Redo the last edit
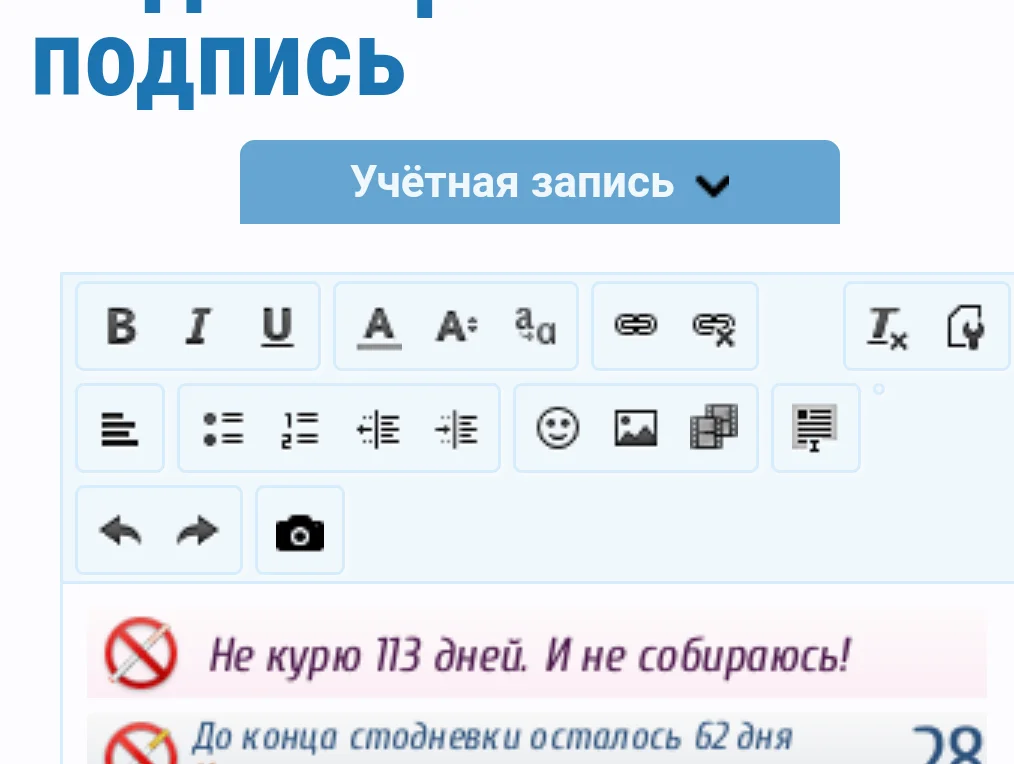 point(198,531)
